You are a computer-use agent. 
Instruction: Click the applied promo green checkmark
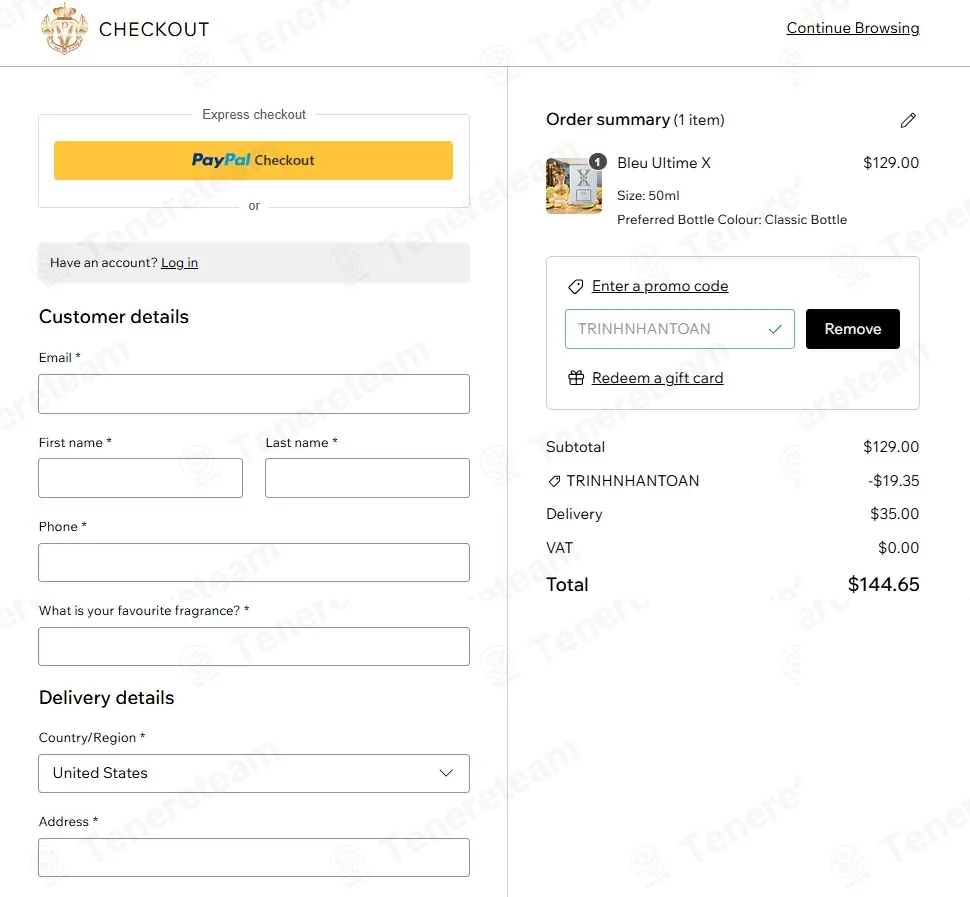(x=775, y=329)
